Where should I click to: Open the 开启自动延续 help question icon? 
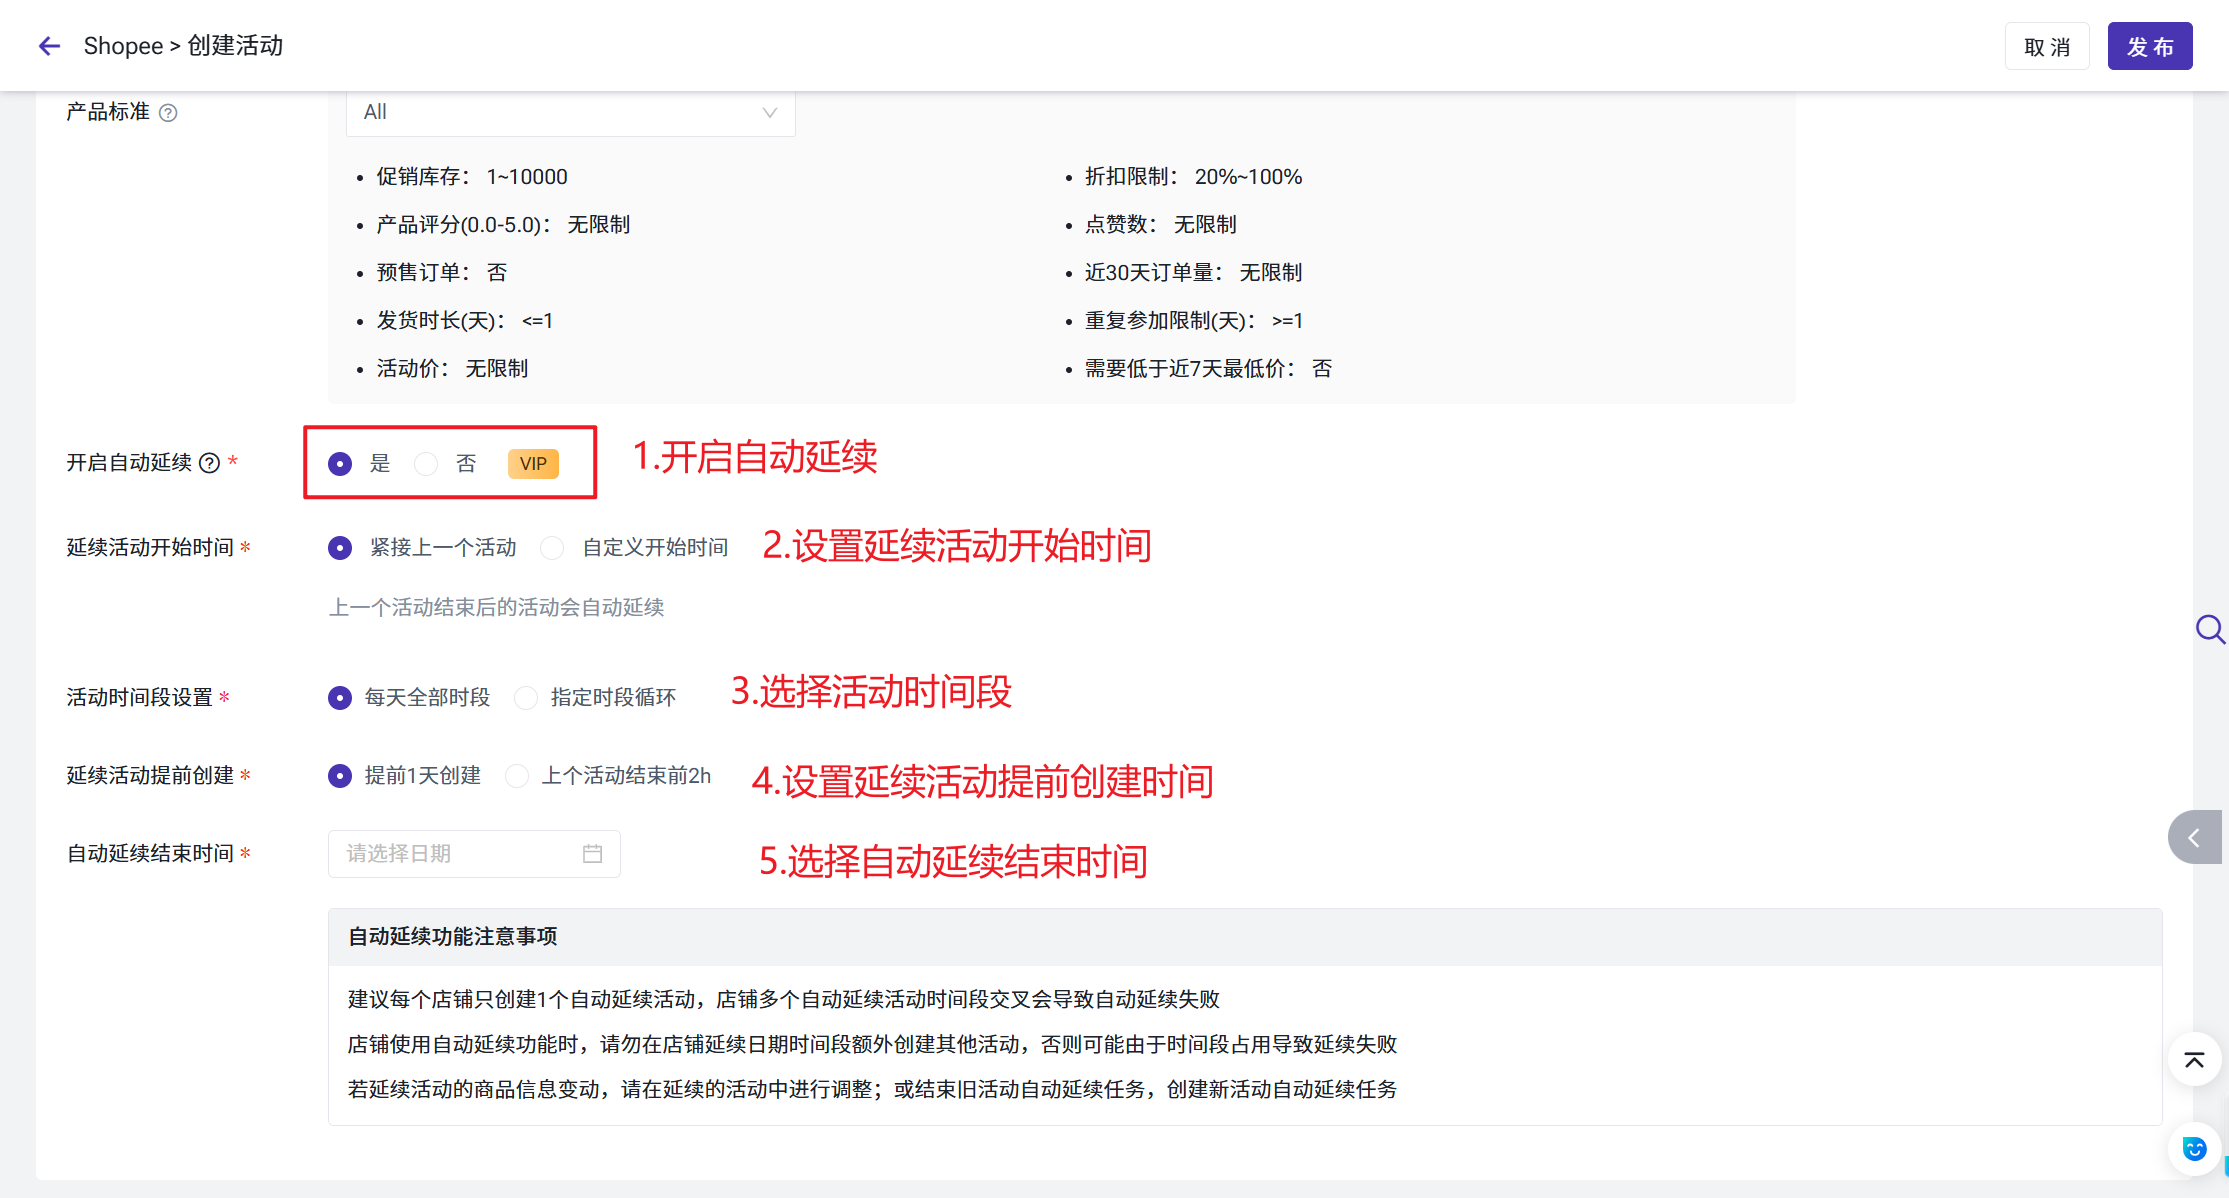tap(209, 463)
